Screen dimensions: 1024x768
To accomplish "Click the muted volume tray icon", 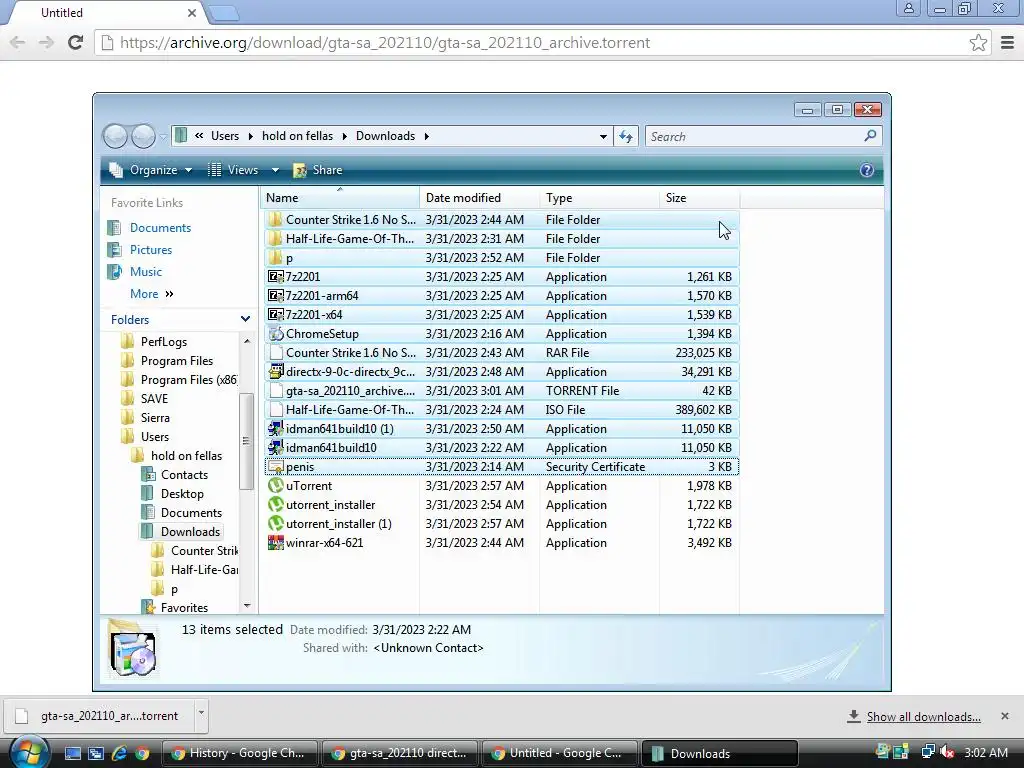I will point(947,752).
